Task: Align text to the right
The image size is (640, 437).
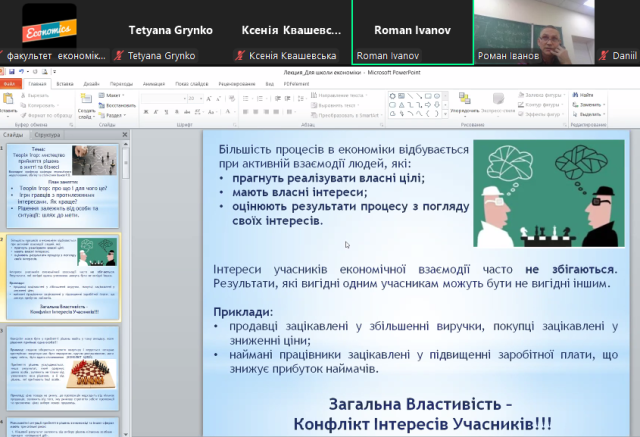Action: click(266, 112)
